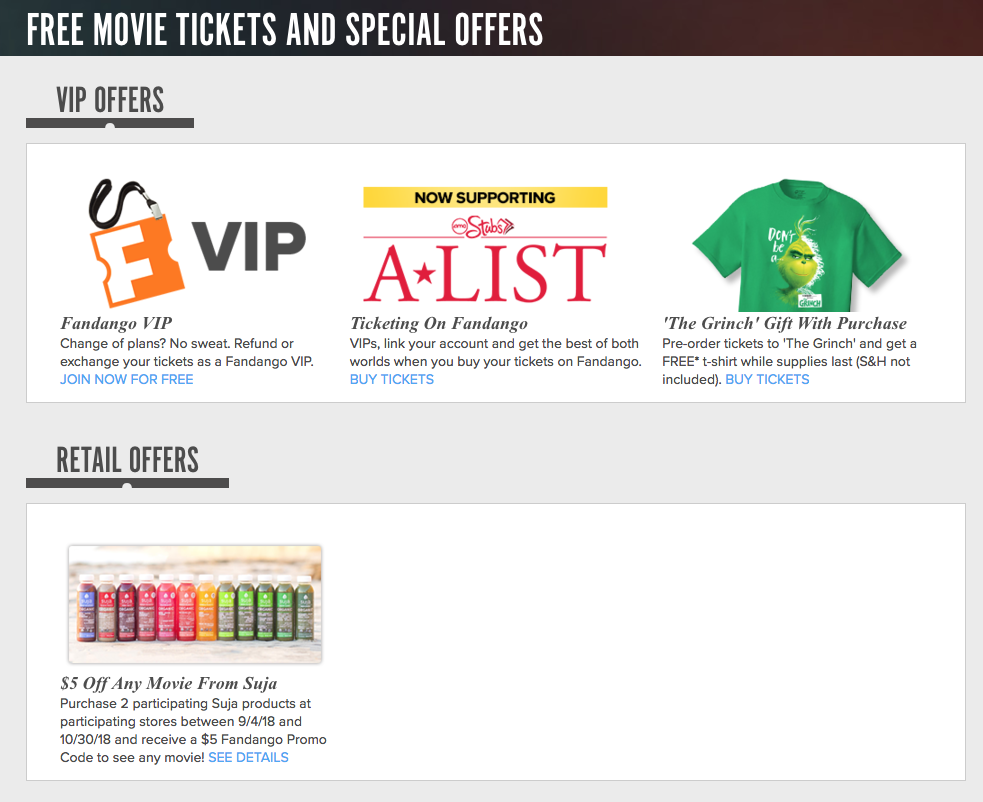
Task: Click the AMC Stubs small logo
Action: [483, 226]
